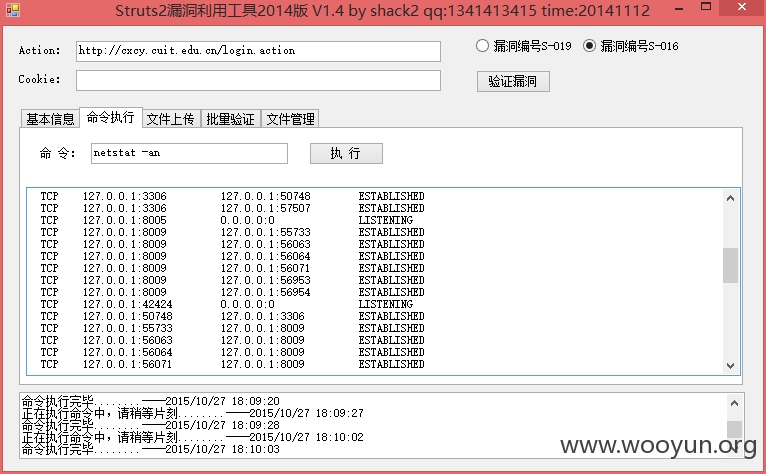Click the row with local address 127.0.0.1:55733
This screenshot has width=766, height=474.
(x=233, y=328)
